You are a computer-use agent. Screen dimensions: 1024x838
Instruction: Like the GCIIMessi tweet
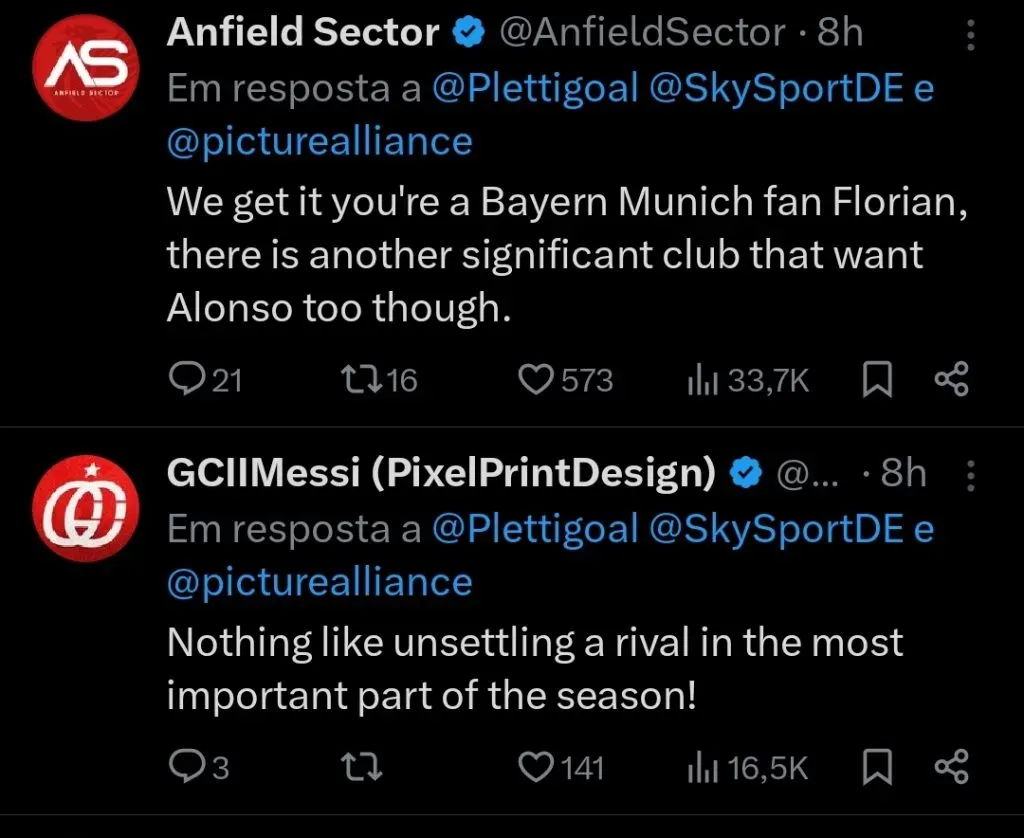(537, 767)
